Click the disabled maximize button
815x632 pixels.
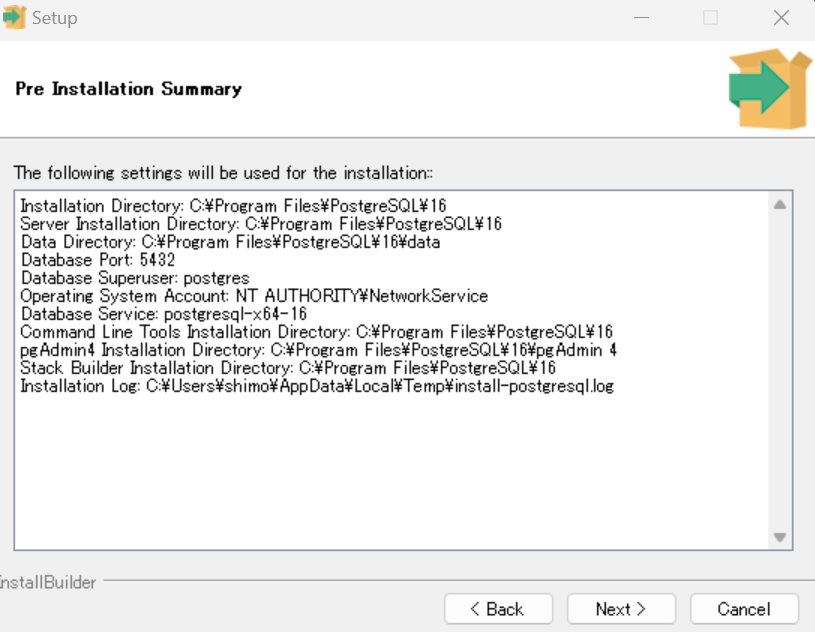711,18
